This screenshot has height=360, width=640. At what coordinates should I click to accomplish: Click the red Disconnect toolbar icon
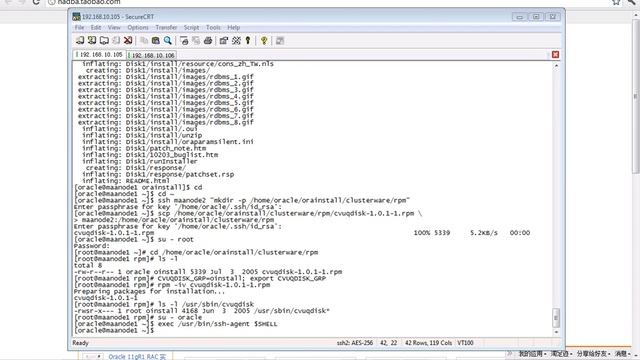(128, 40)
